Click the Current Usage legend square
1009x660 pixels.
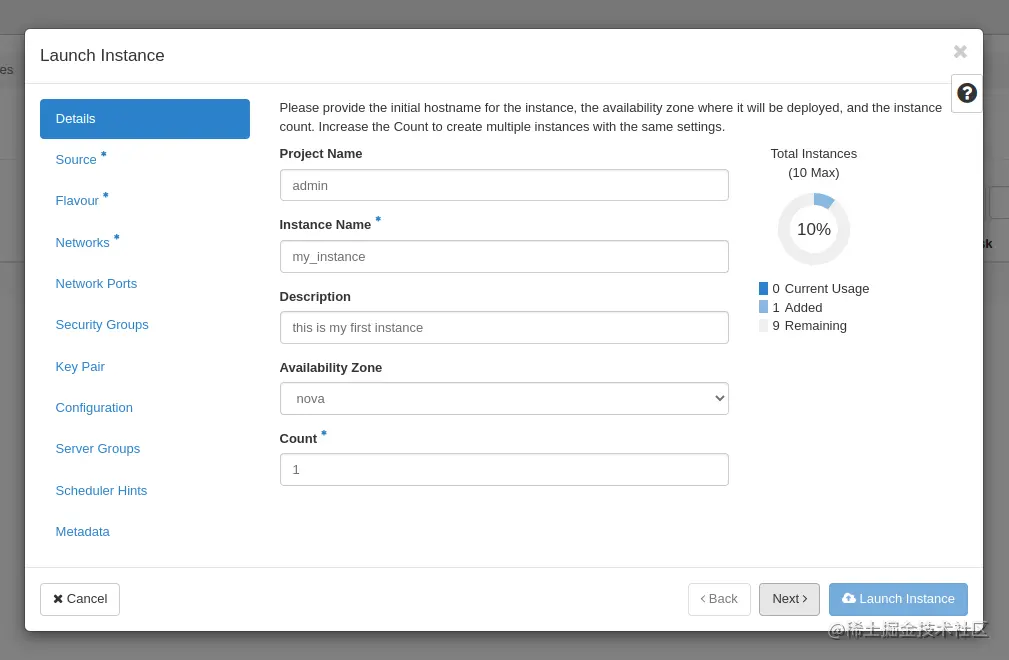click(x=763, y=288)
